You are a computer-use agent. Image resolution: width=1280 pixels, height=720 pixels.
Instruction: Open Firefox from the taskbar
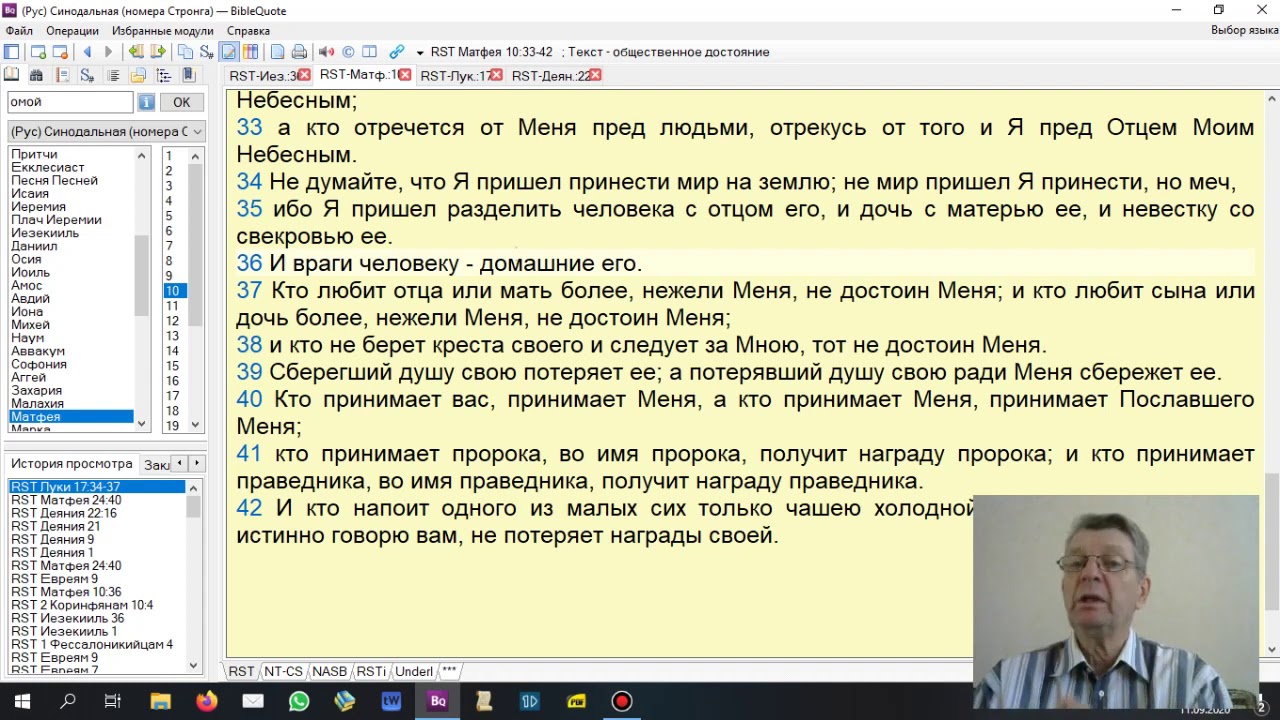coord(207,702)
